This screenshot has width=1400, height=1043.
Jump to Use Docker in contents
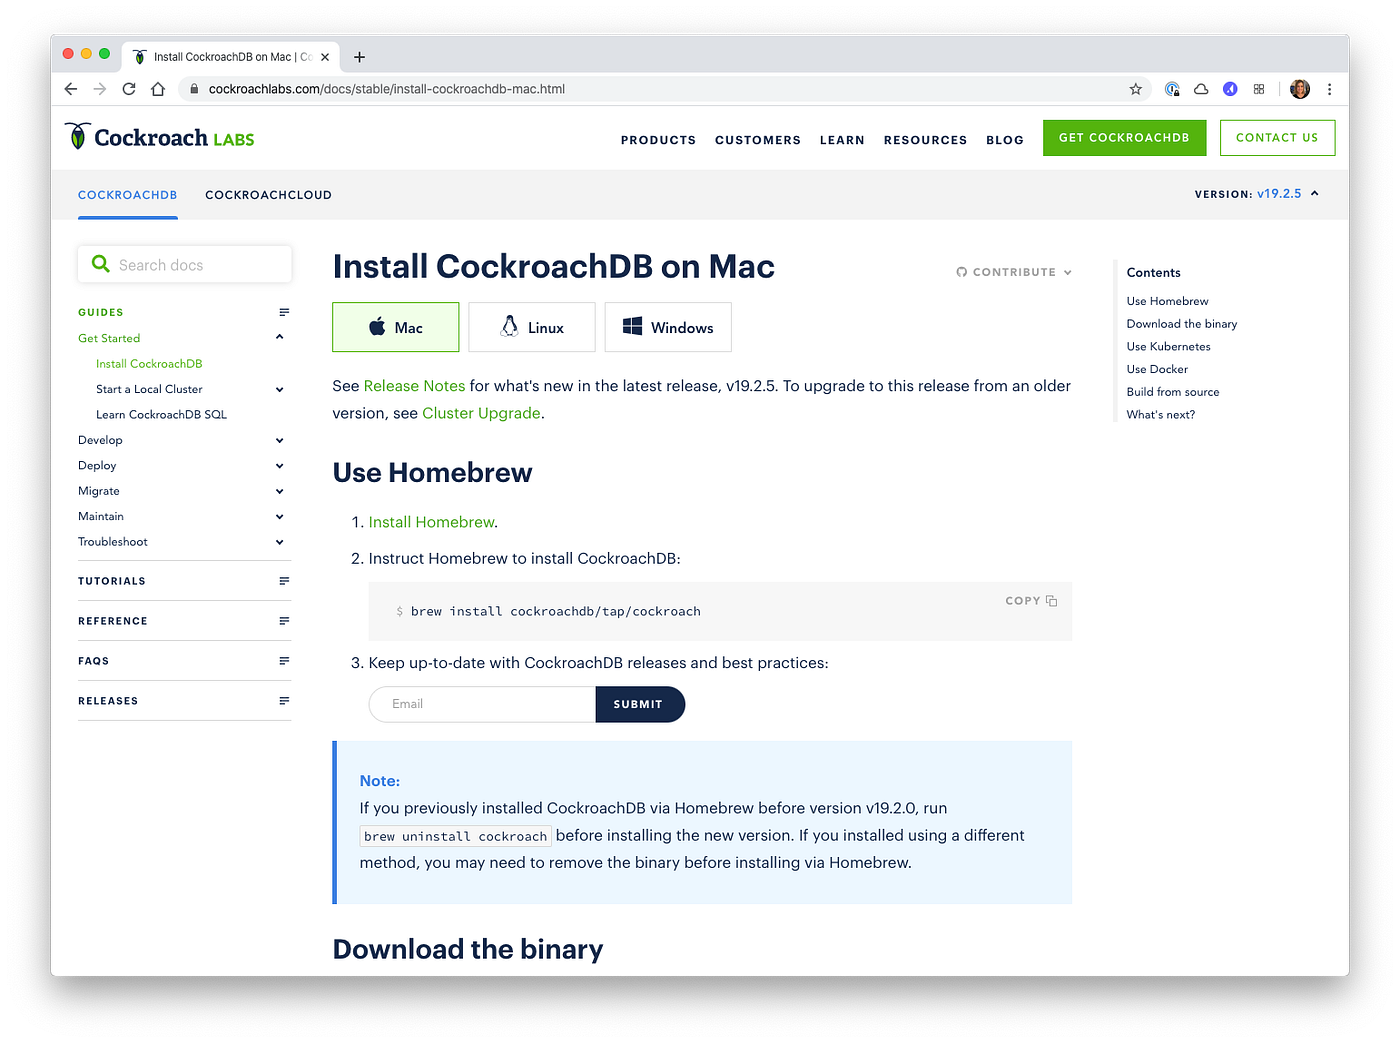click(1157, 369)
